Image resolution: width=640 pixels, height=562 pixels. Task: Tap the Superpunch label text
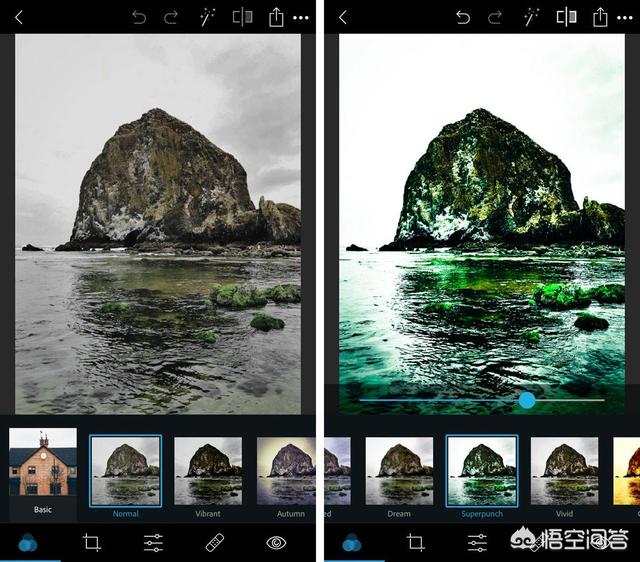482,514
